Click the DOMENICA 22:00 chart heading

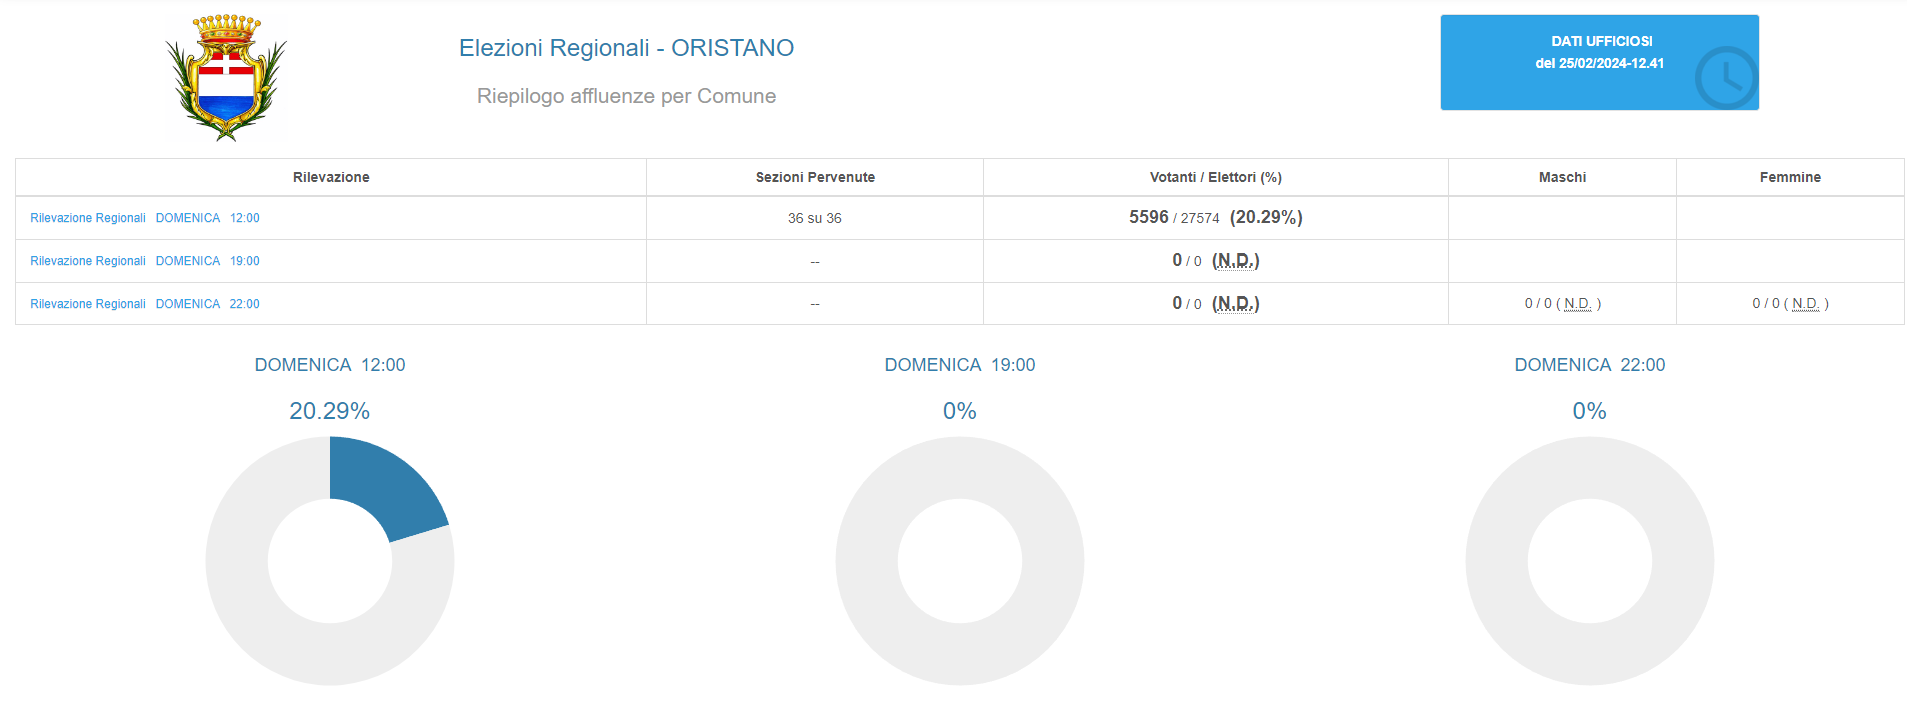tap(1590, 365)
